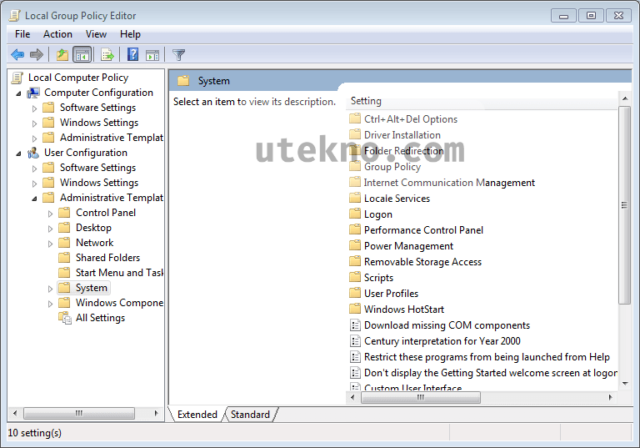Select Windows Components in the tree

click(119, 303)
